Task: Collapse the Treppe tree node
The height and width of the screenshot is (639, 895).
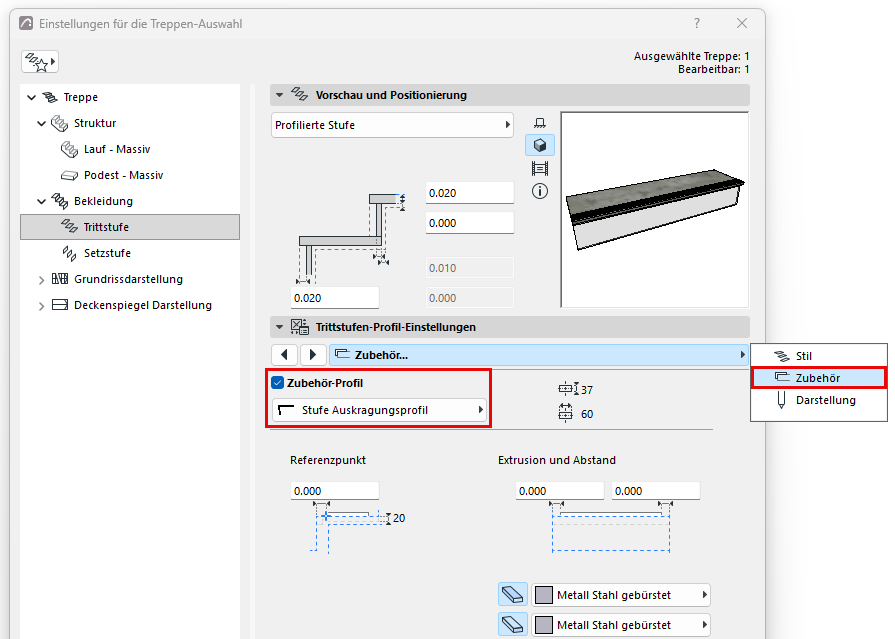Action: tap(32, 98)
